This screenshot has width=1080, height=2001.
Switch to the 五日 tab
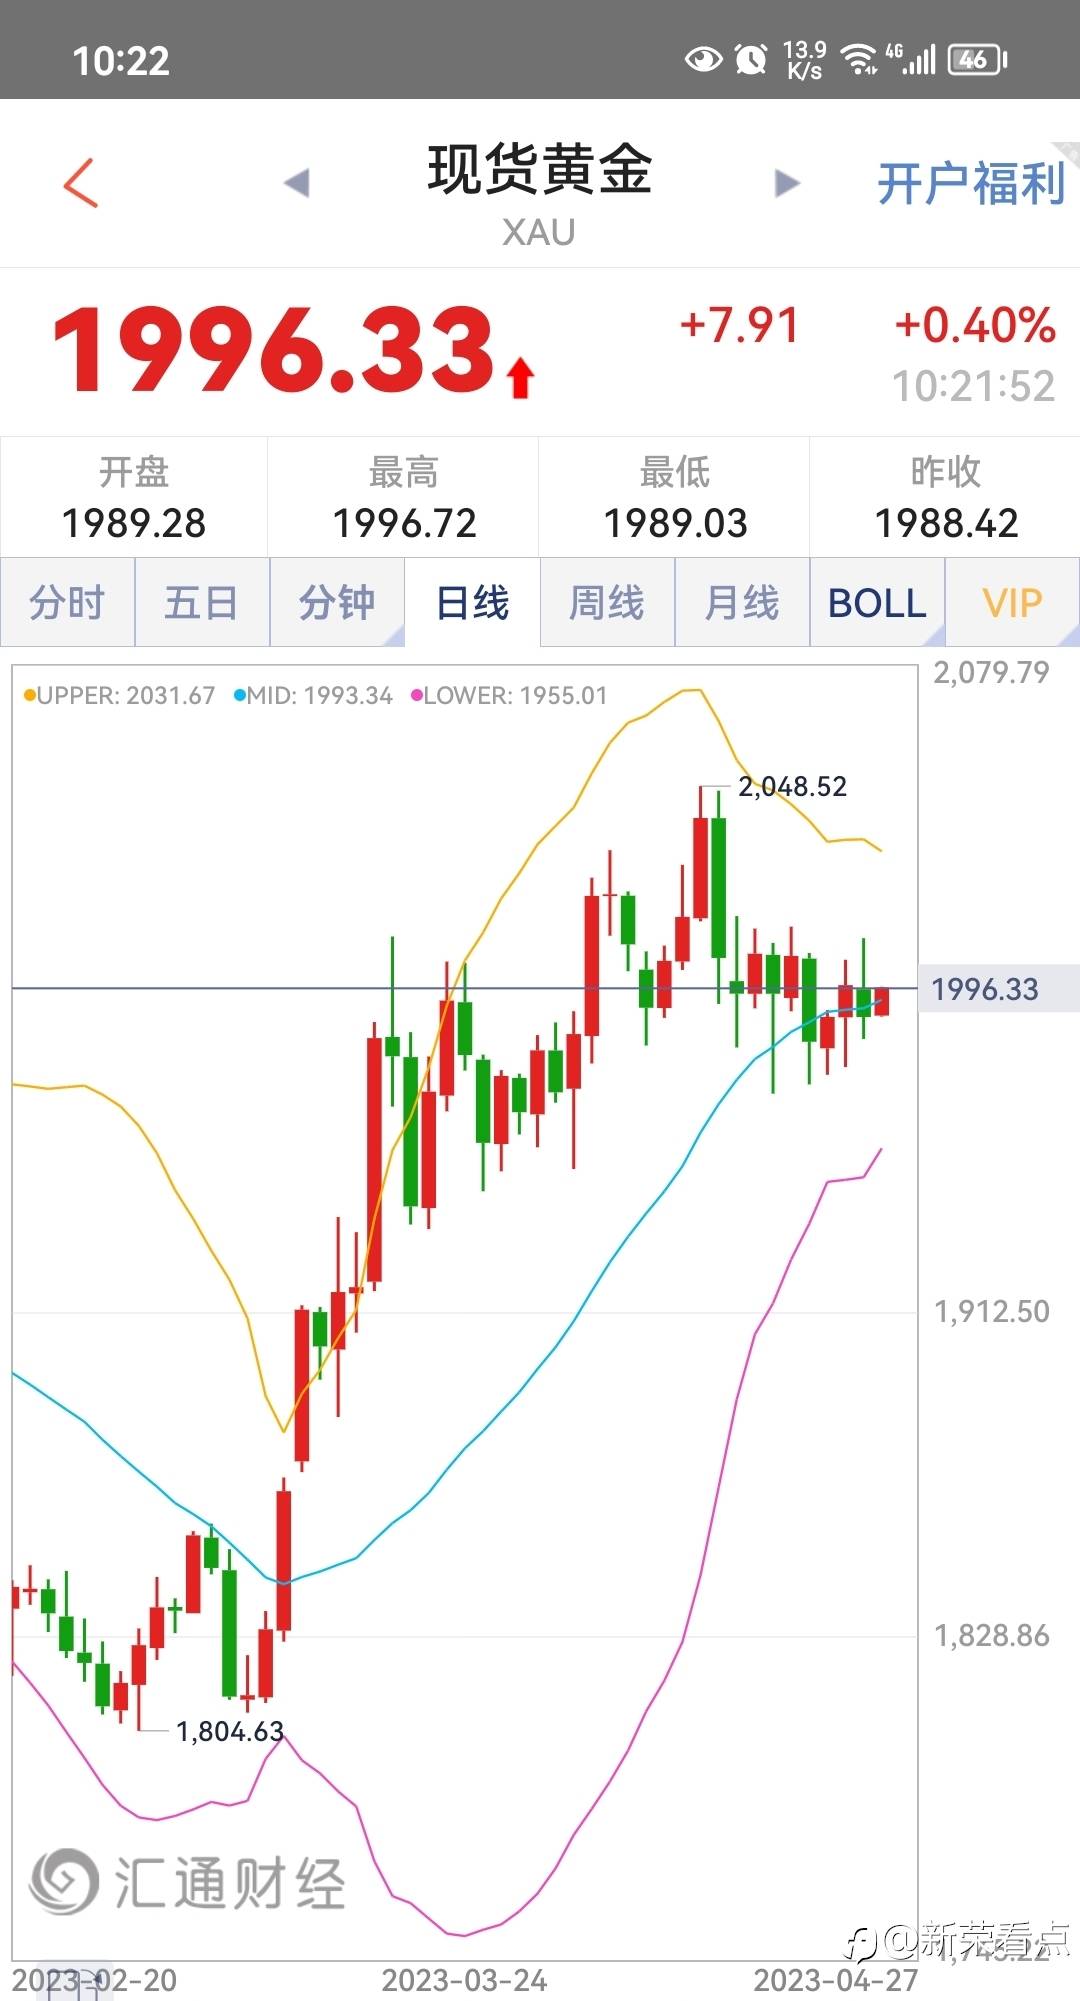tap(201, 603)
